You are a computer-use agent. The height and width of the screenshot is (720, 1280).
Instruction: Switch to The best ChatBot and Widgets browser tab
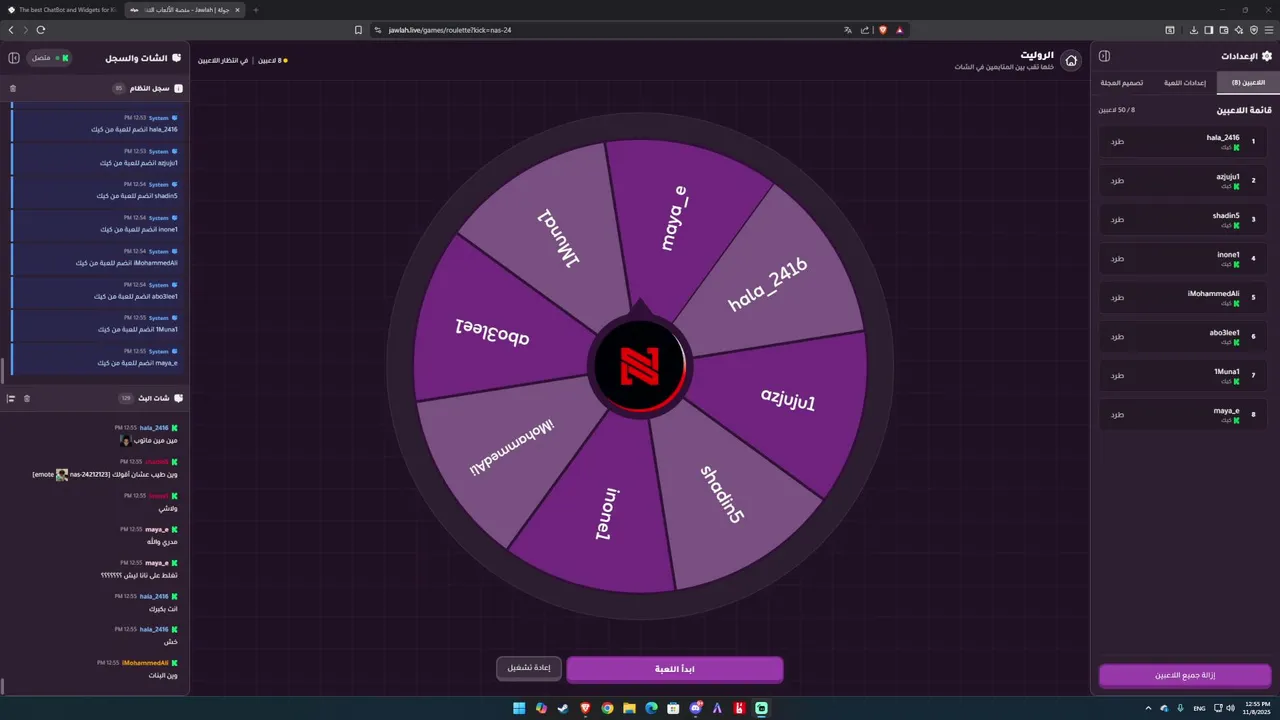tap(60, 10)
